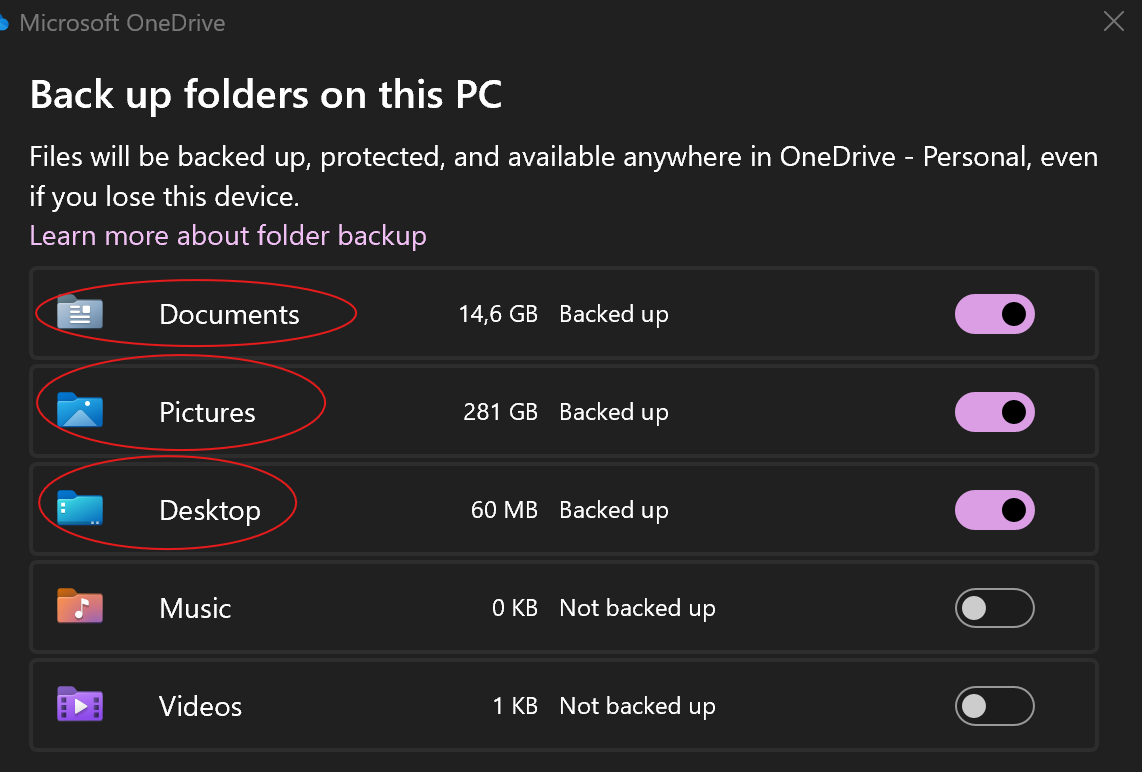
Task: Click the Music folder name text
Action: (x=195, y=608)
